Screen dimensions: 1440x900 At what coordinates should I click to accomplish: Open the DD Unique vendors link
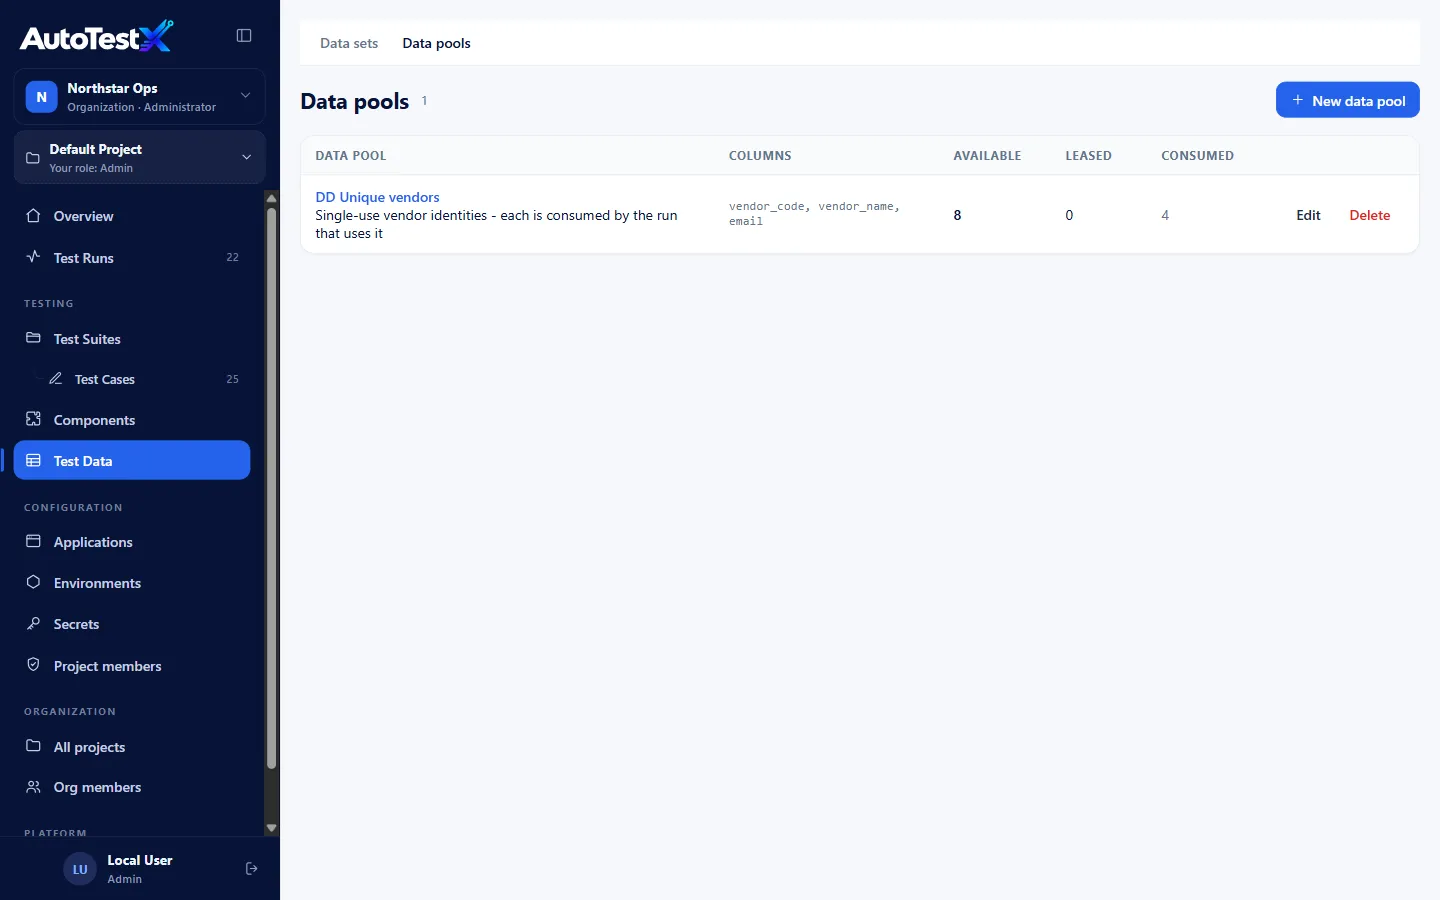coord(377,197)
